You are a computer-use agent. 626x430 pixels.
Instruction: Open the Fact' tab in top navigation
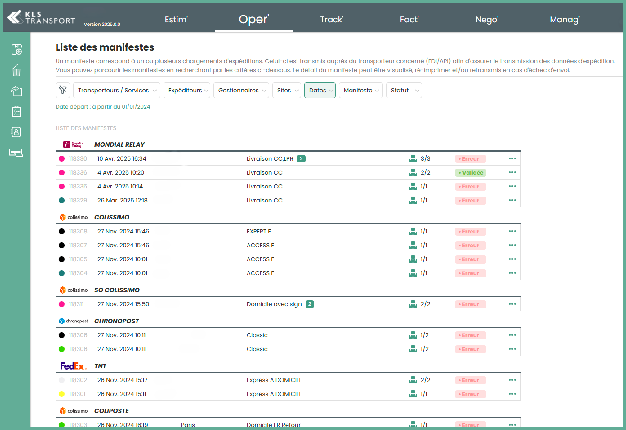pos(463,19)
